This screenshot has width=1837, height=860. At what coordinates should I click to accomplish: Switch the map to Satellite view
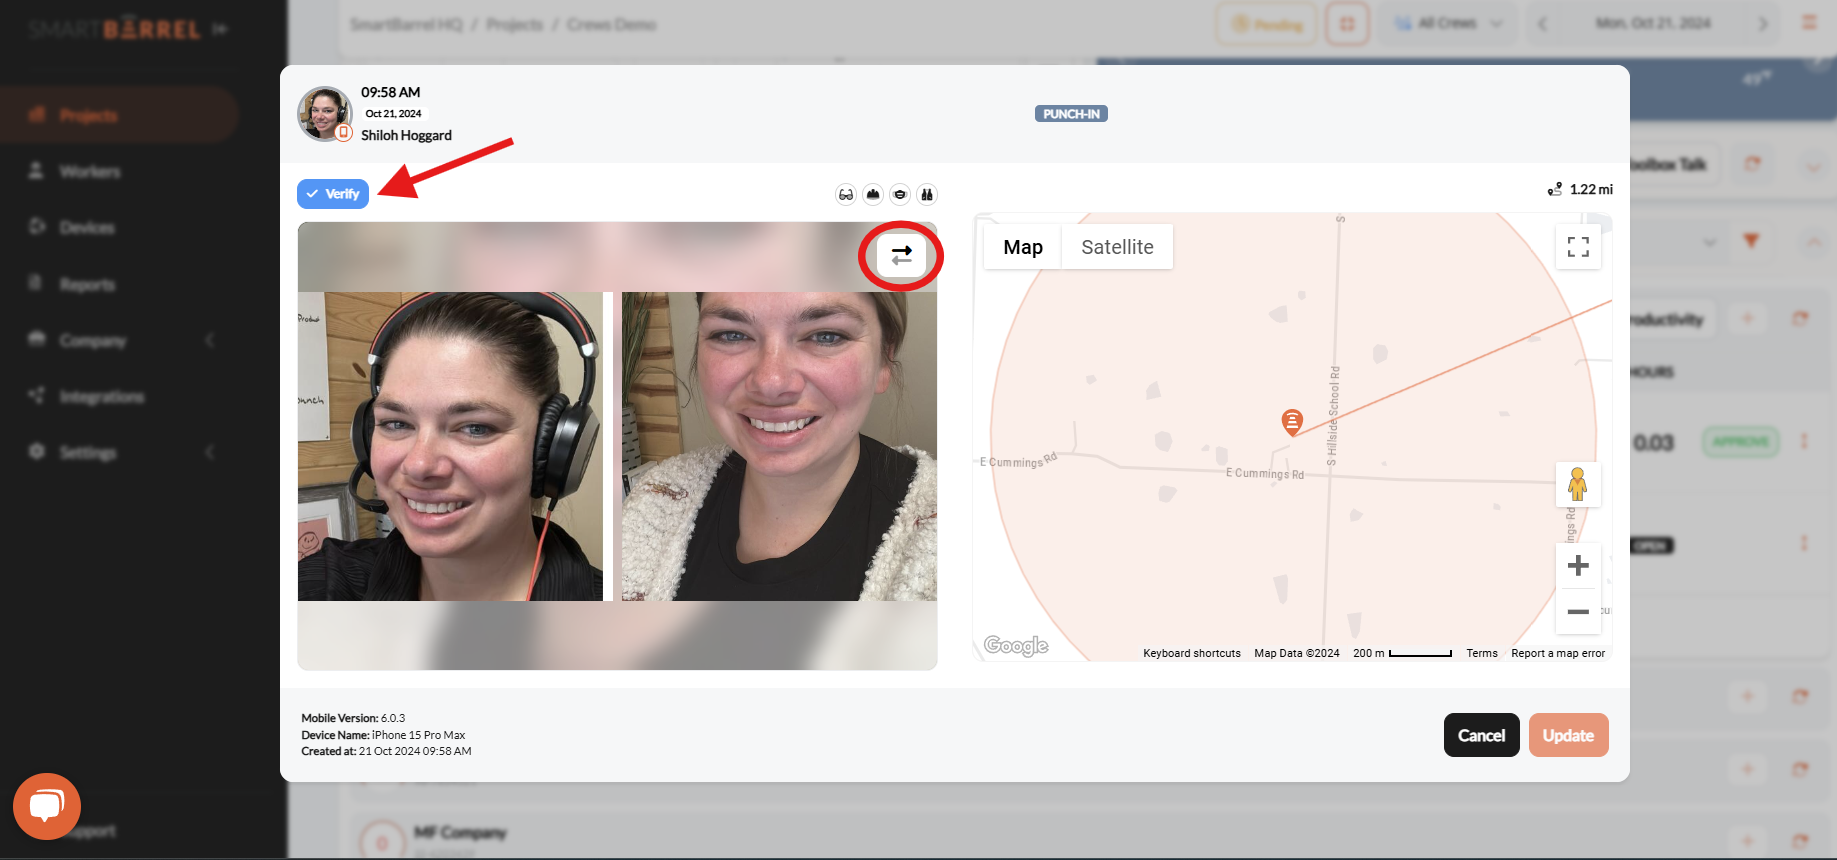tap(1117, 247)
